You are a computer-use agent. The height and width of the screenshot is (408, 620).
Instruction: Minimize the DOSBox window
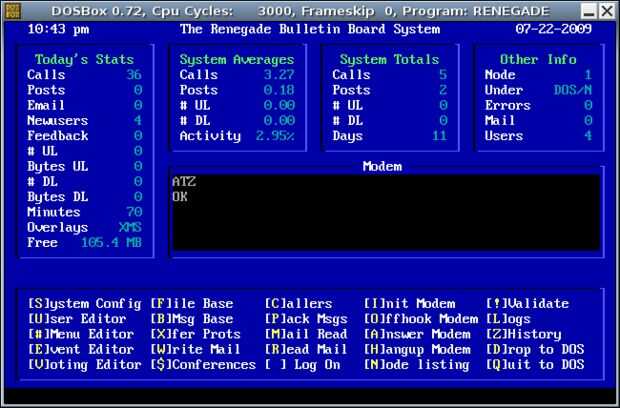[x=589, y=11]
